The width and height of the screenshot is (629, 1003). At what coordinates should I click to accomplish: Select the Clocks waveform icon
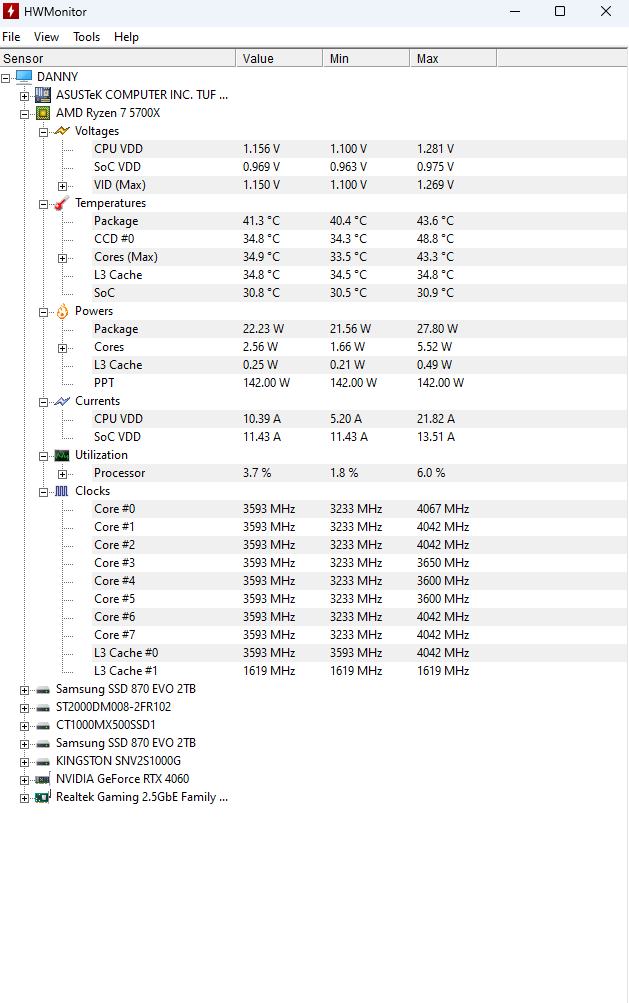click(x=62, y=491)
